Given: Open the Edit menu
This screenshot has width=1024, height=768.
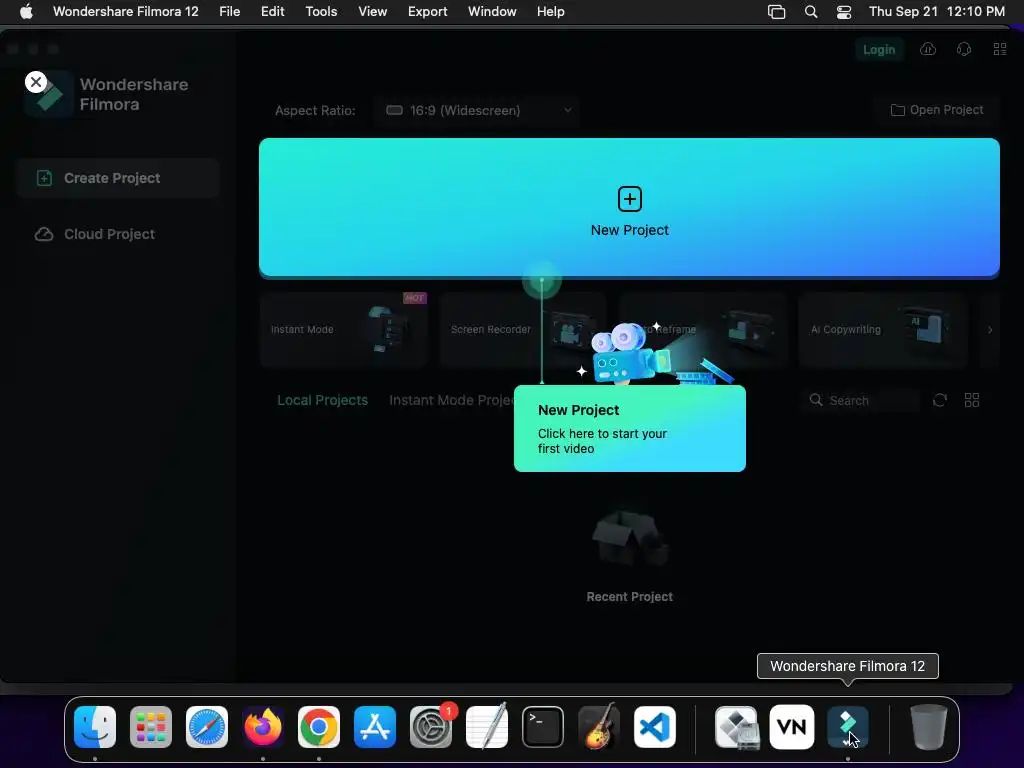Looking at the screenshot, I should (272, 12).
